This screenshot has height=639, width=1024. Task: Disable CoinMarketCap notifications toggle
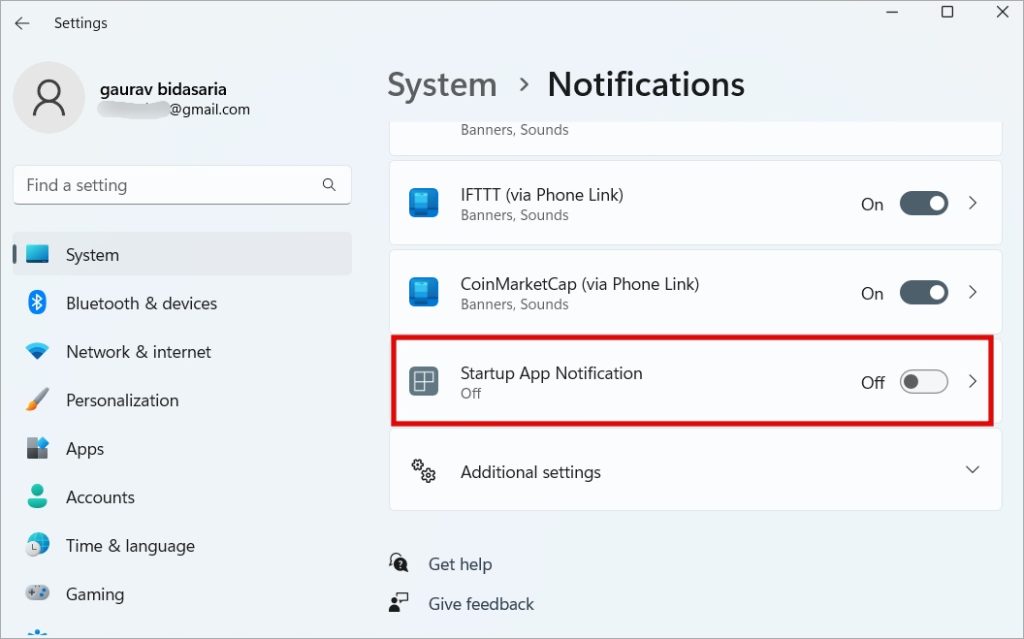[x=923, y=293]
